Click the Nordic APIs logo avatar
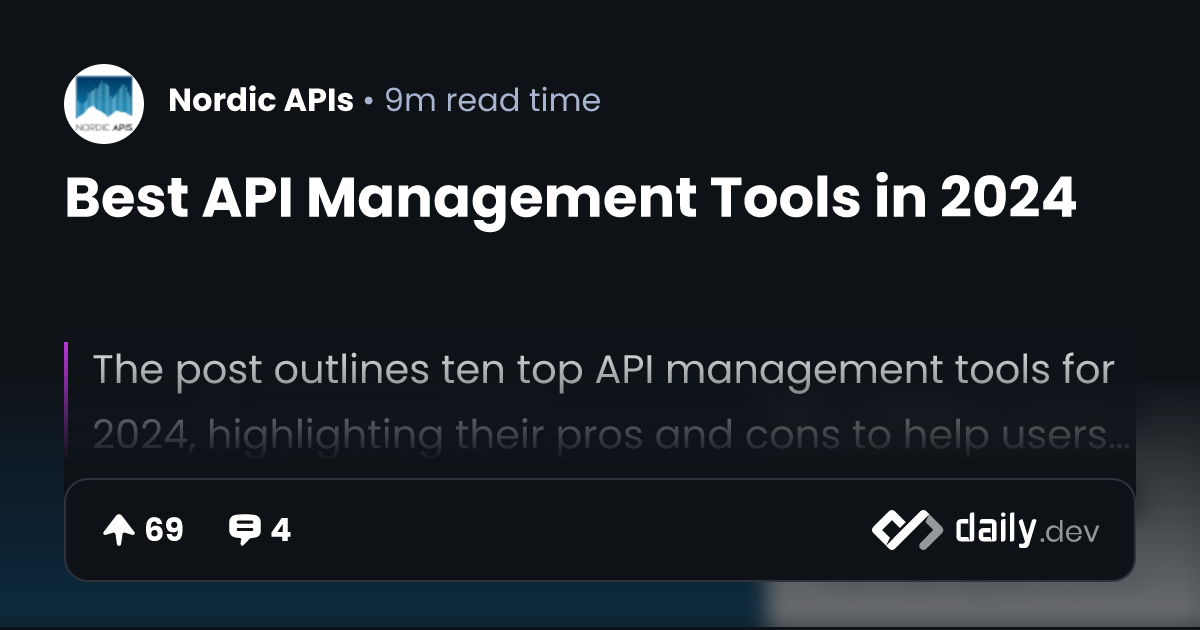 [x=104, y=104]
